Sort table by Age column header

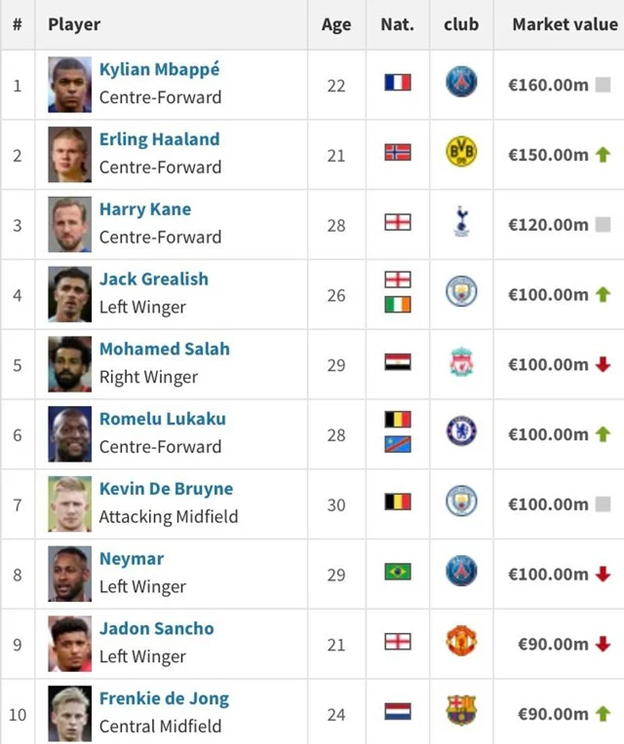[336, 24]
